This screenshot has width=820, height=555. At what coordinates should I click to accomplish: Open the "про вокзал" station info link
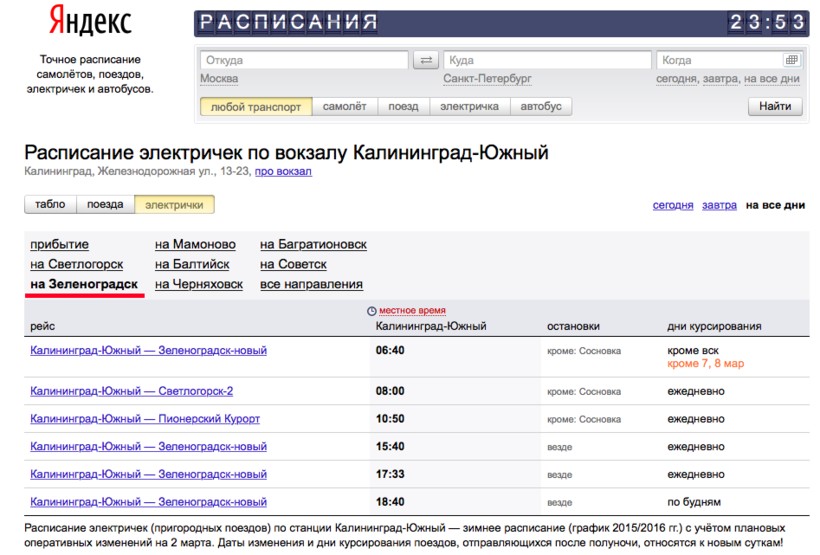pyautogui.click(x=283, y=171)
